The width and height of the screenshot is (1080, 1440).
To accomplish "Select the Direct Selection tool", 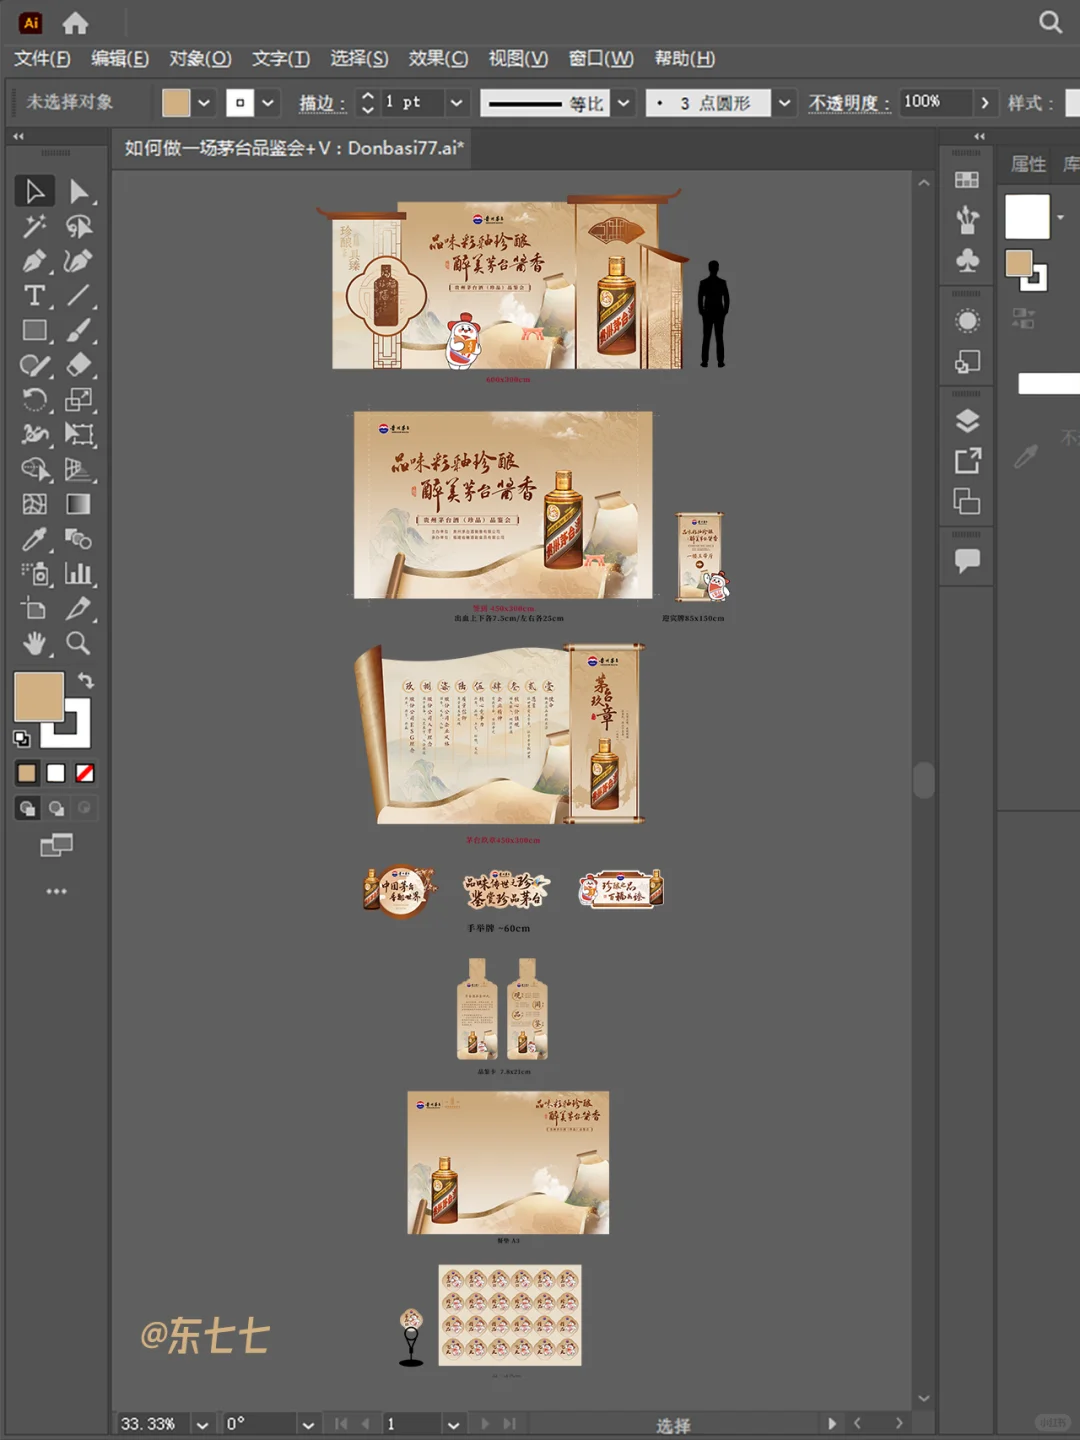I will pyautogui.click(x=78, y=191).
